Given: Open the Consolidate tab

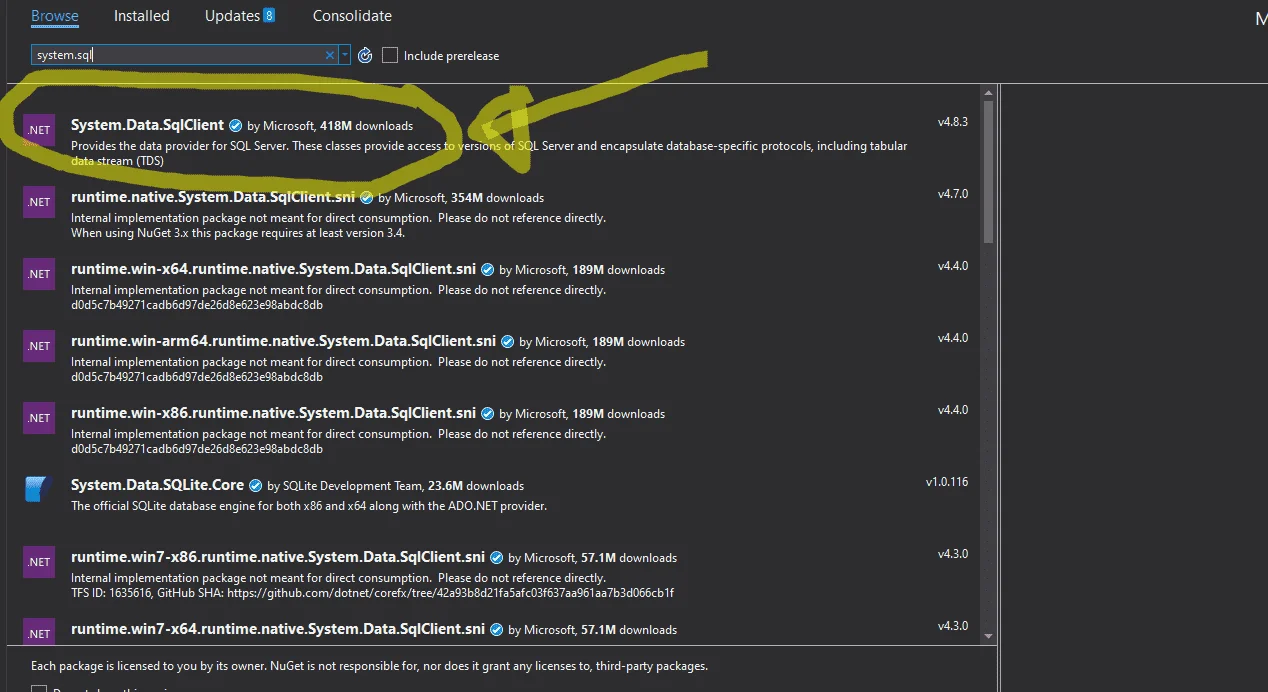Looking at the screenshot, I should click(352, 16).
